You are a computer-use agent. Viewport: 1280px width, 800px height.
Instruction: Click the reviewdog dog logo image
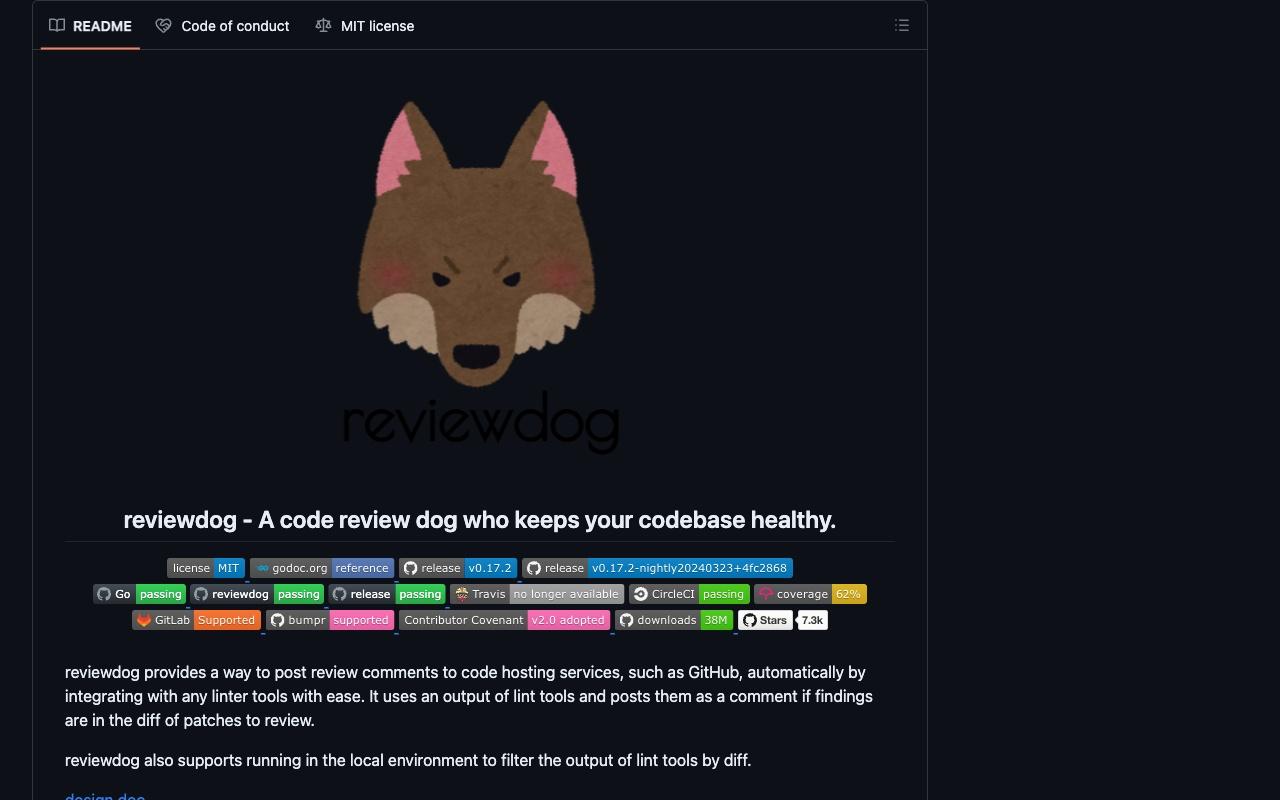tap(480, 277)
